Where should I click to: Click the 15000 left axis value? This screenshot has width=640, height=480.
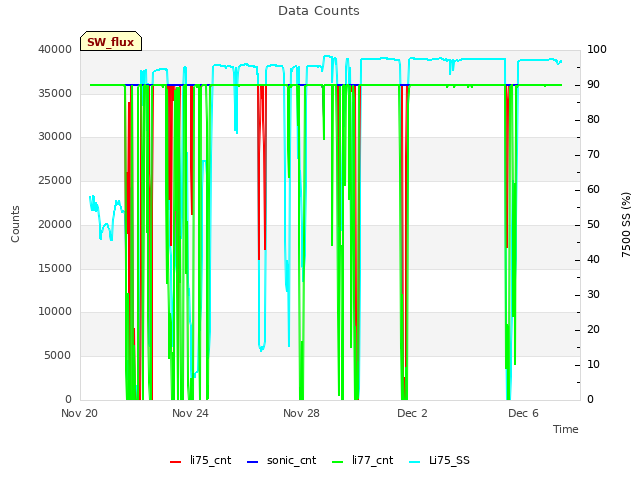coord(55,269)
